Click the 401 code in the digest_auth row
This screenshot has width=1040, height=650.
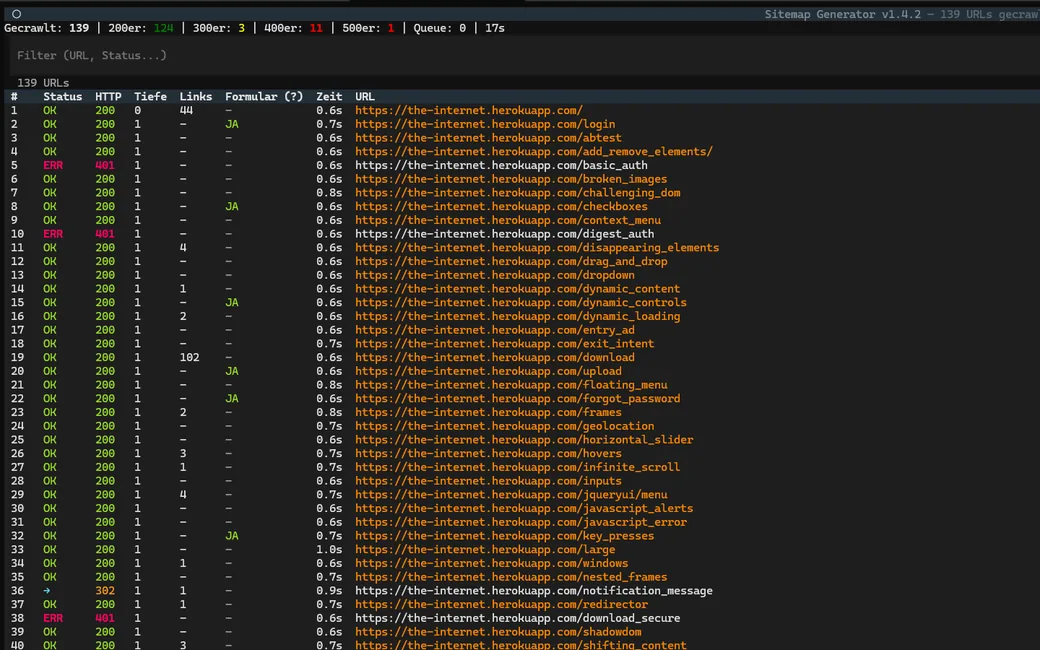coord(105,233)
